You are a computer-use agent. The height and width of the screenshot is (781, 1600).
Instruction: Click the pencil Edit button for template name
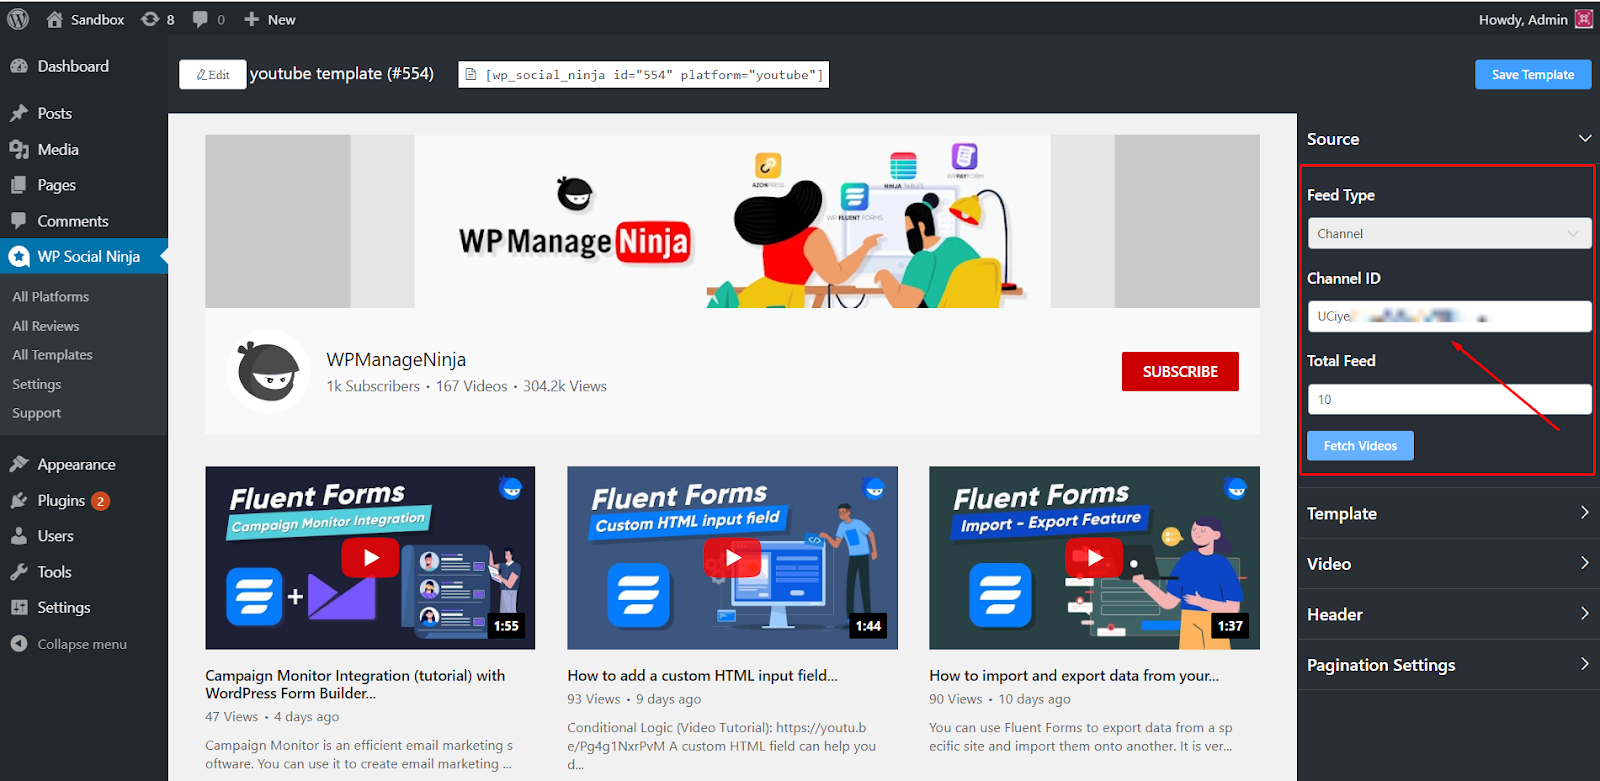click(x=213, y=74)
